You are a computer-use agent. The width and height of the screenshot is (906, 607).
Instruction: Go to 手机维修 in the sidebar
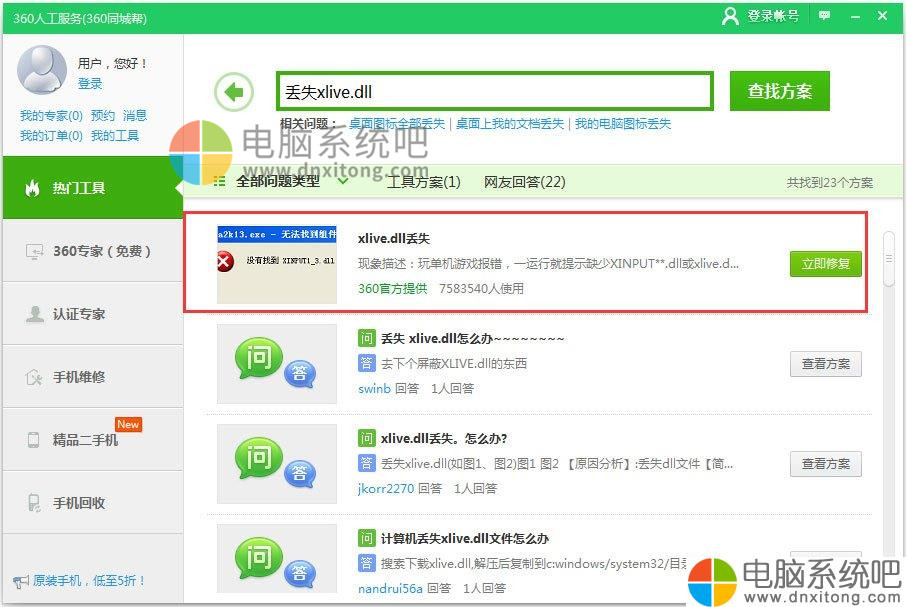click(x=92, y=377)
